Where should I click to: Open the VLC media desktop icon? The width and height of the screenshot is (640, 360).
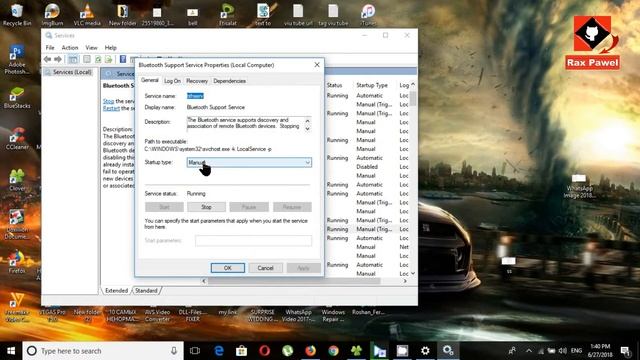87,15
